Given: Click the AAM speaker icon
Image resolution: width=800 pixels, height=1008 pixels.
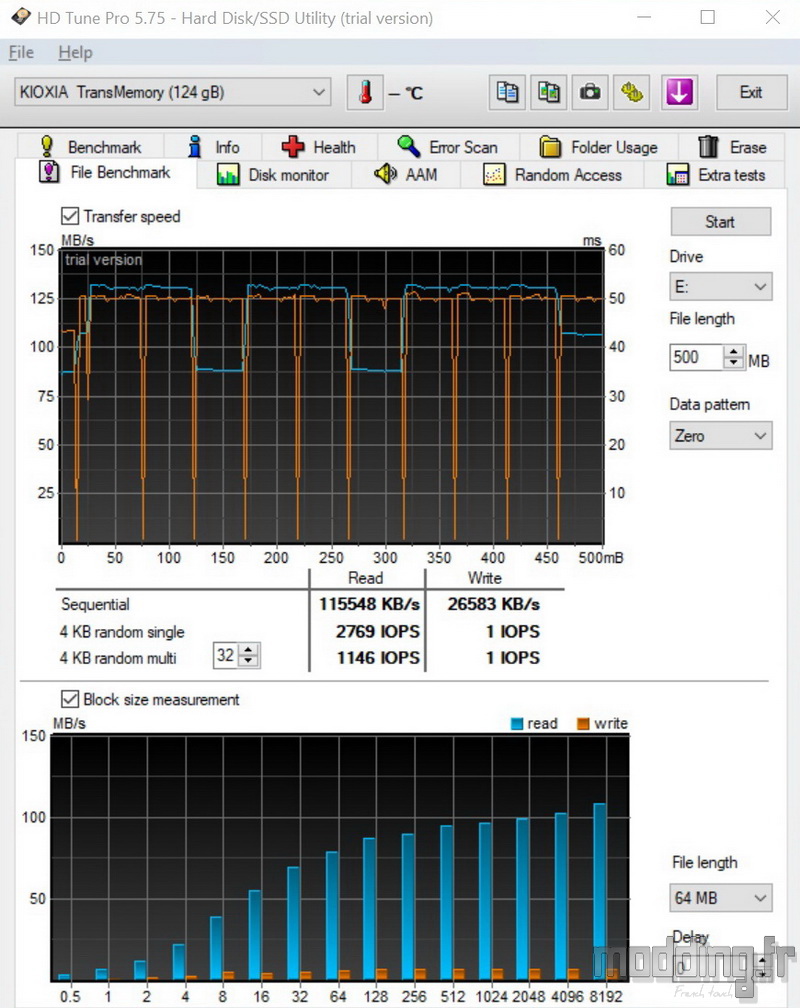Looking at the screenshot, I should 386,174.
